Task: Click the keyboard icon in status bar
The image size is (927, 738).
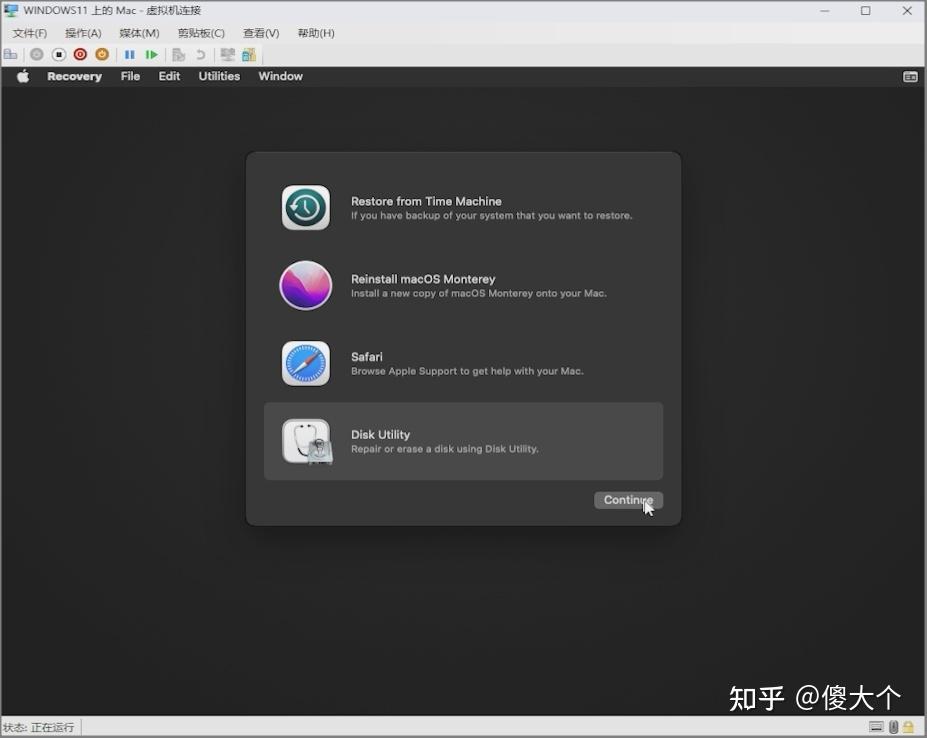Action: (x=877, y=727)
